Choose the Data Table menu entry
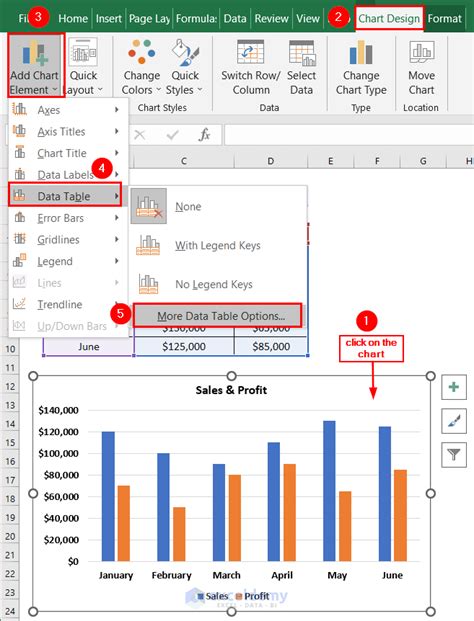This screenshot has width=474, height=621. (65, 196)
